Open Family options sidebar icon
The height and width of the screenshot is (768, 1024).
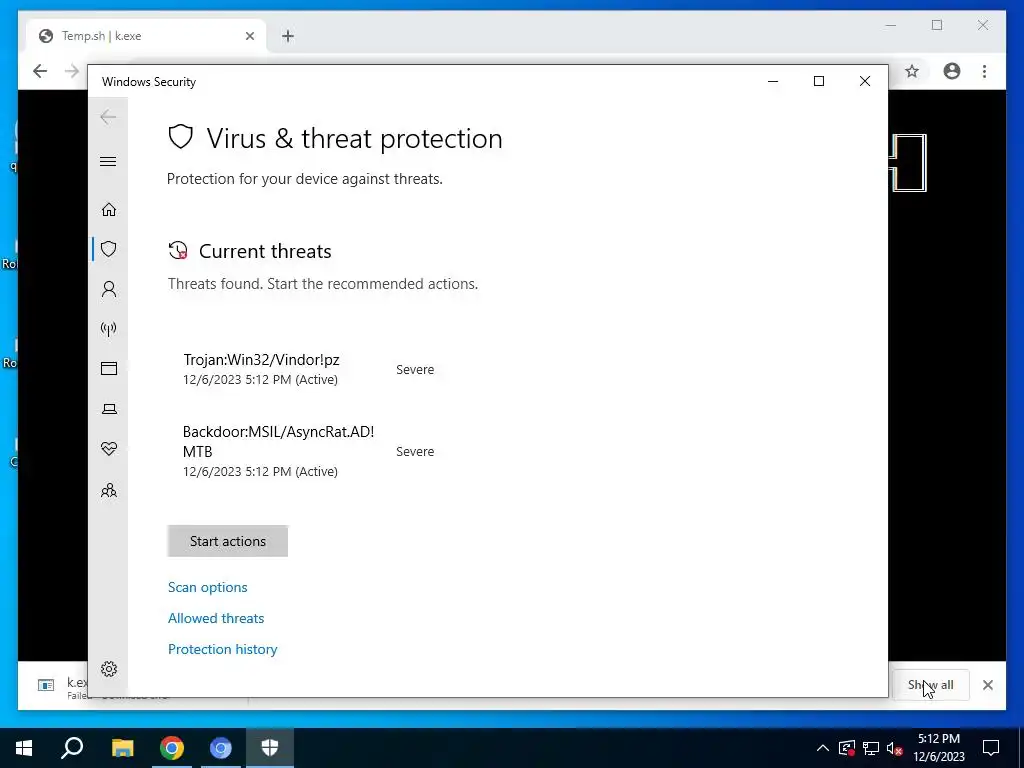[108, 490]
